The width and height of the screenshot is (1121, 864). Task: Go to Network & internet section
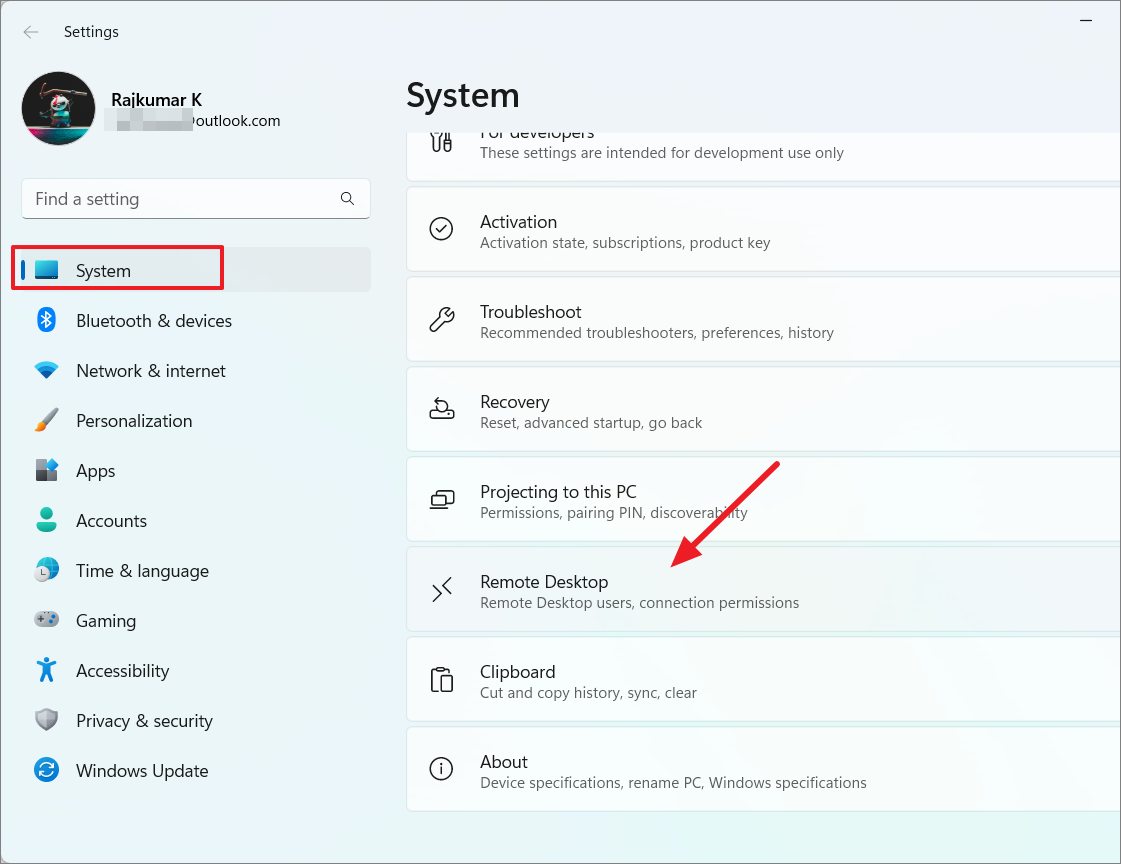point(151,371)
